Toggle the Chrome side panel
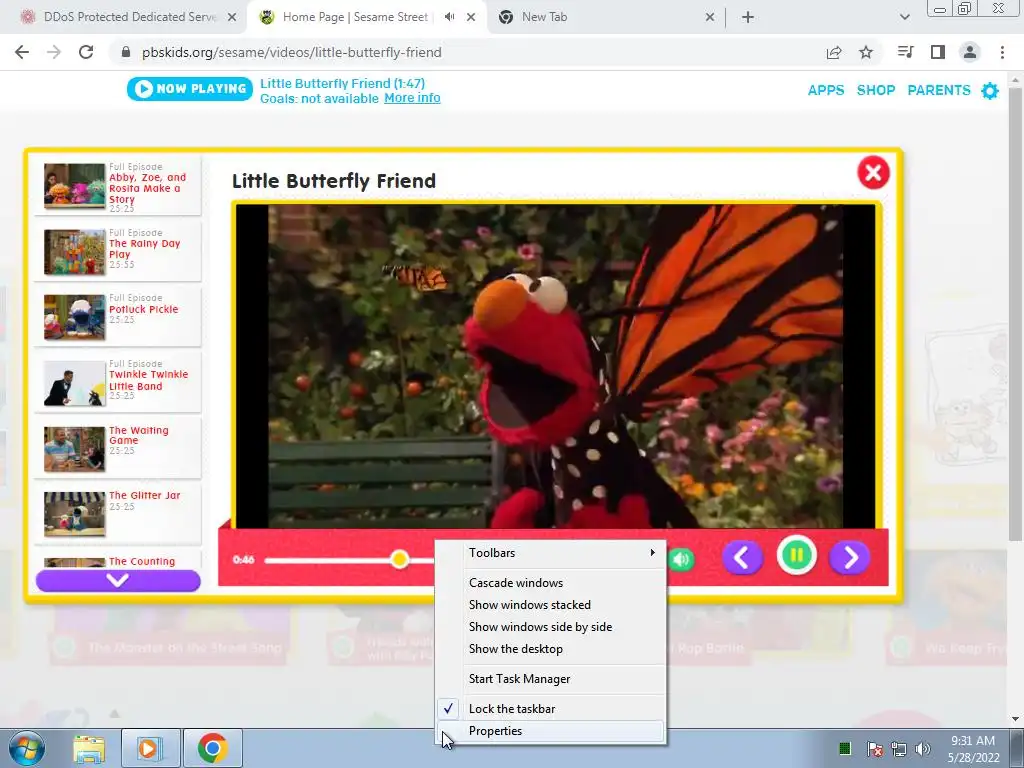Viewport: 1024px width, 768px height. [938, 52]
